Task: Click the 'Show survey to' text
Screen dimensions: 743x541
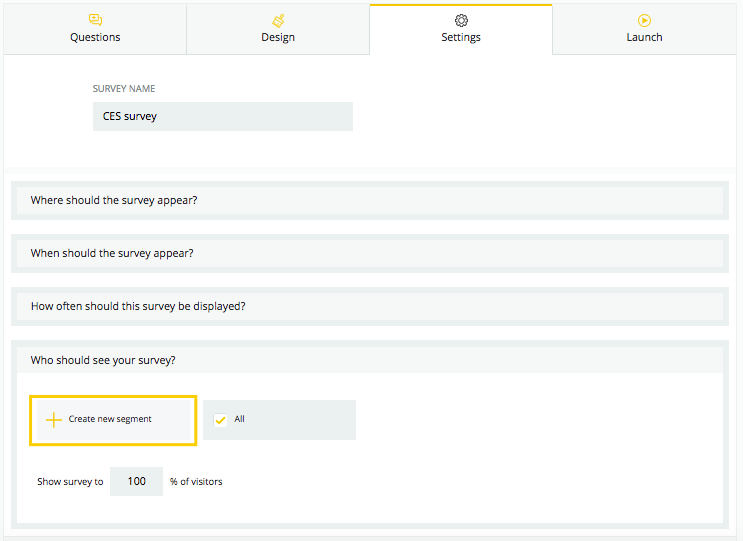Action: [70, 482]
